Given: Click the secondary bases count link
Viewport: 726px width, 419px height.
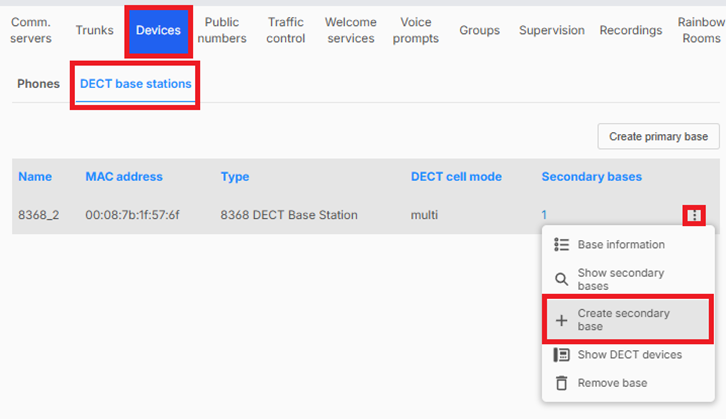Looking at the screenshot, I should [x=544, y=215].
